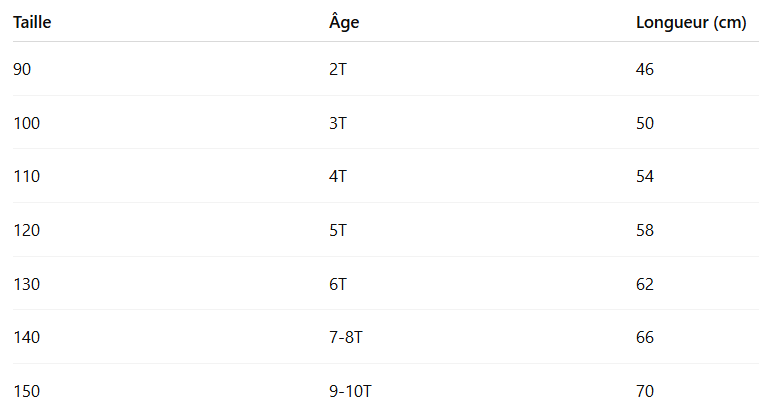Viewport: 759px width, 419px height.
Task: Select the length value 62
Action: (x=645, y=283)
